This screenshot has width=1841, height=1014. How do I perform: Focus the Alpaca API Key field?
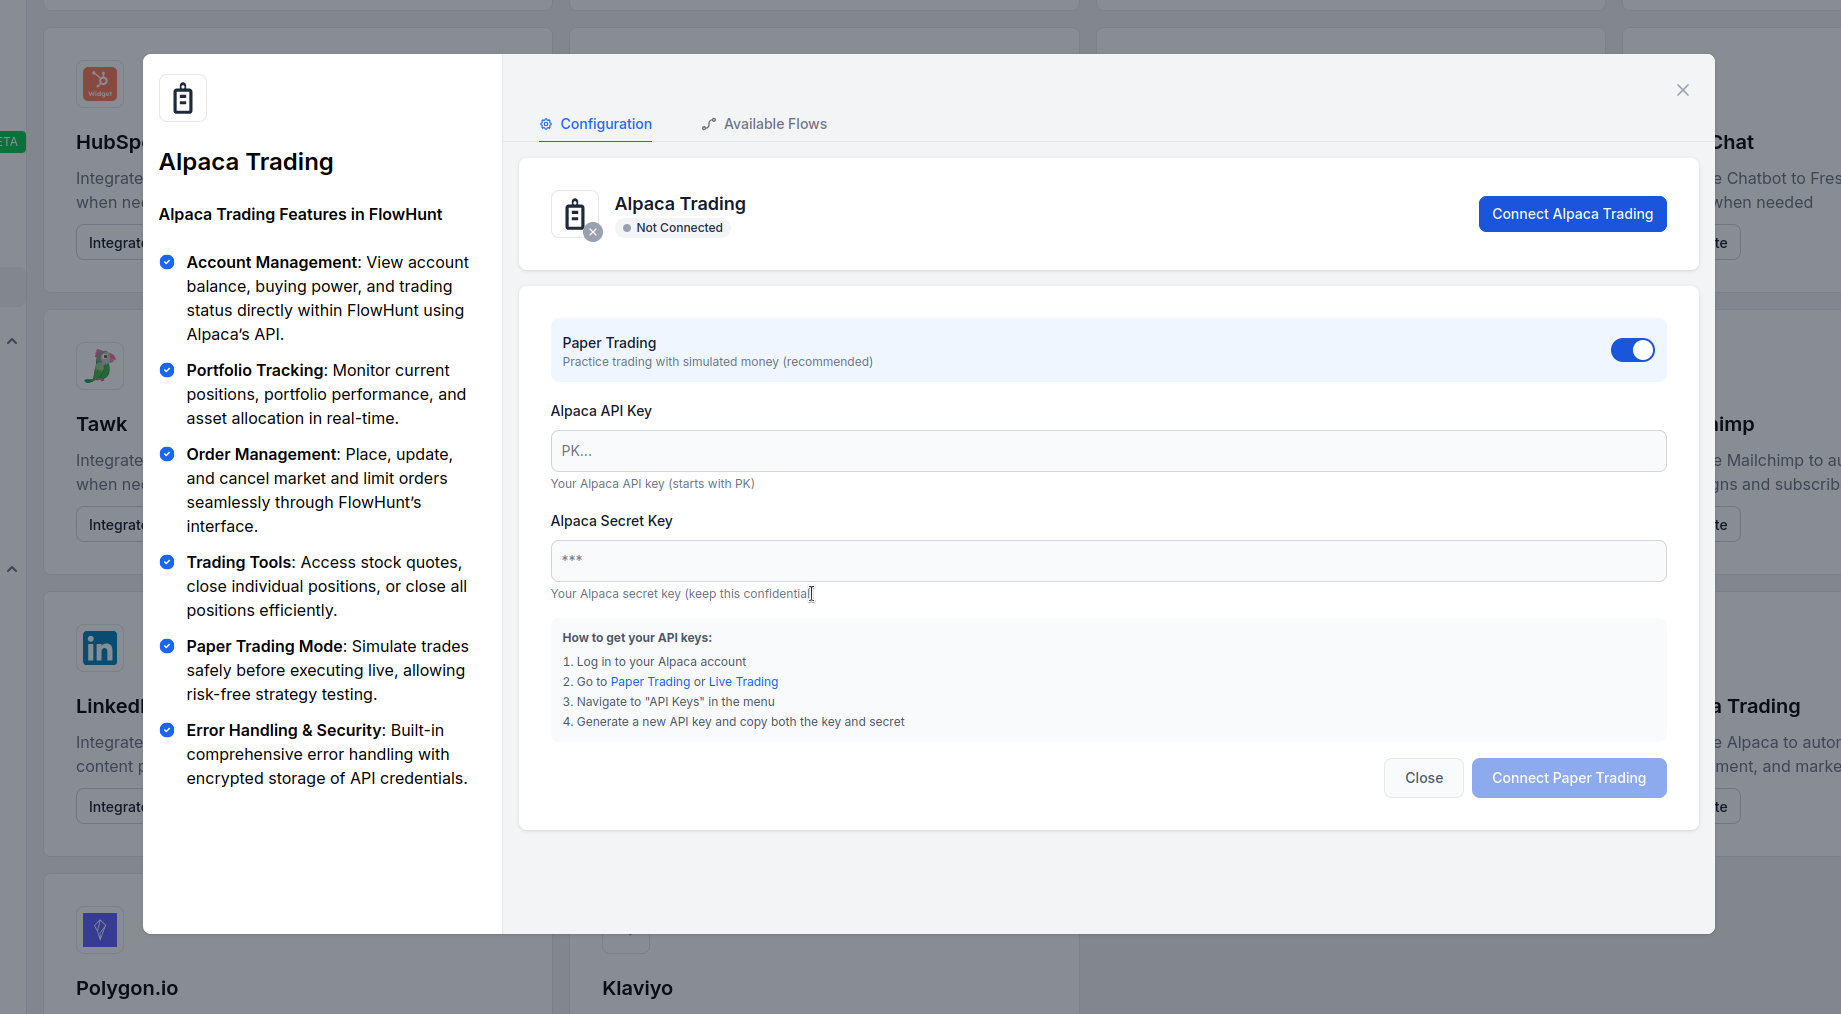1108,451
